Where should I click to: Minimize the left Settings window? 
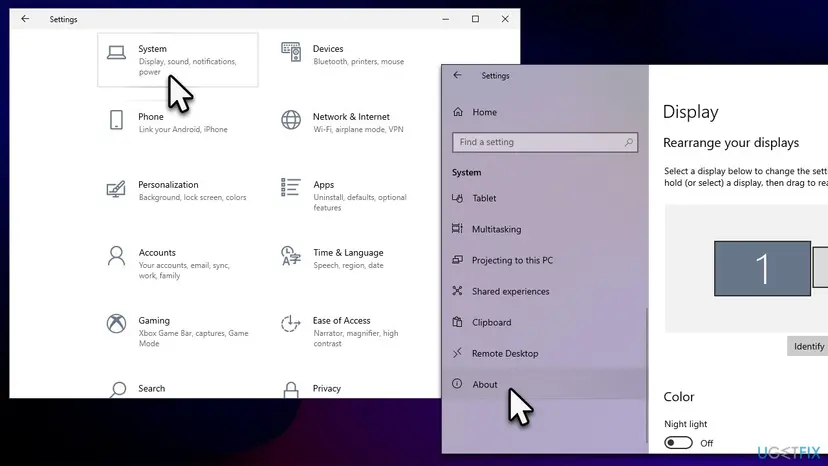pyautogui.click(x=446, y=19)
